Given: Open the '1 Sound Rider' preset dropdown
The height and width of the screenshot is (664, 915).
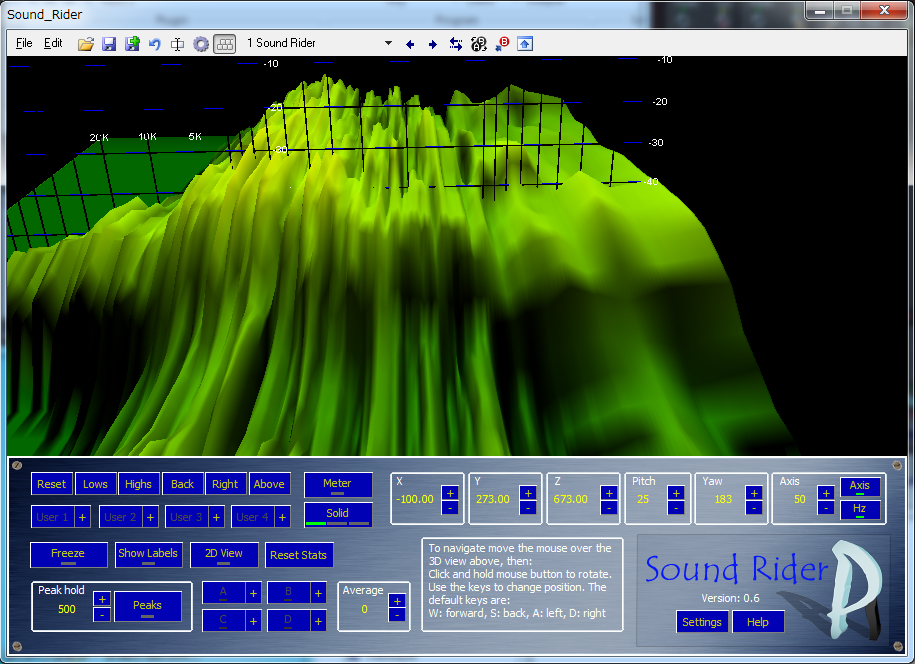Looking at the screenshot, I should click(388, 44).
